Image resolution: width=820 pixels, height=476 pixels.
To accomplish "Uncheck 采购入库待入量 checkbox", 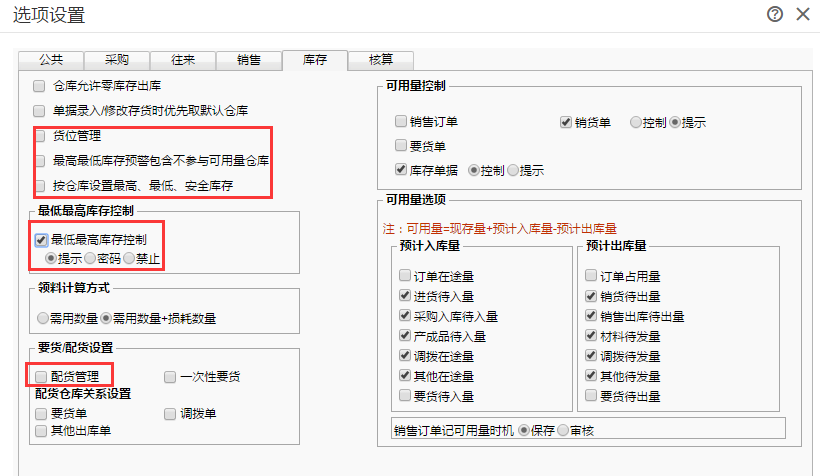I will [x=405, y=315].
